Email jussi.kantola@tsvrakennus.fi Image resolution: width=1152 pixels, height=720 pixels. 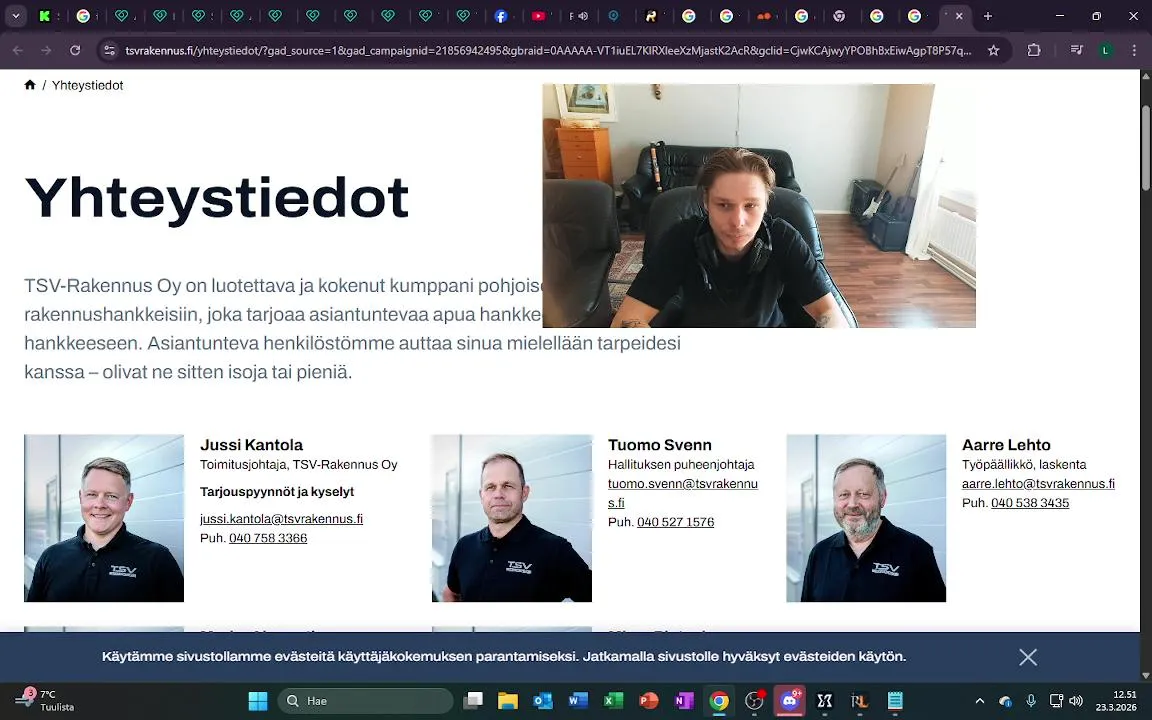tap(281, 519)
